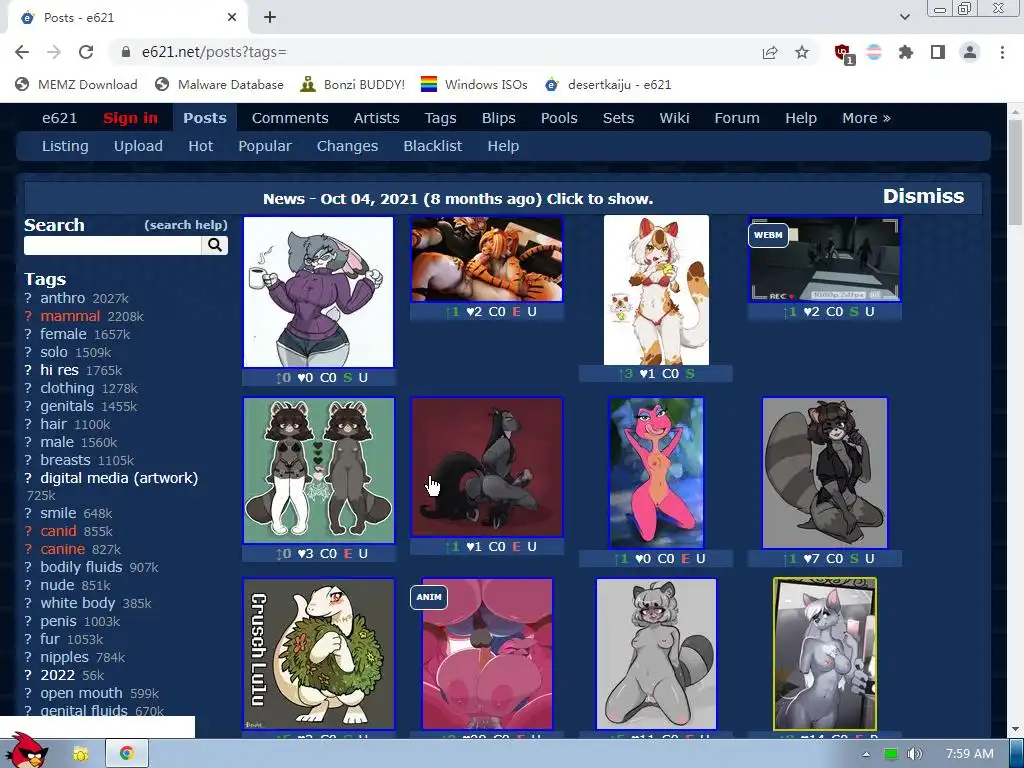Open the folder icon on taskbar
Viewport: 1024px width, 768px height.
81,754
